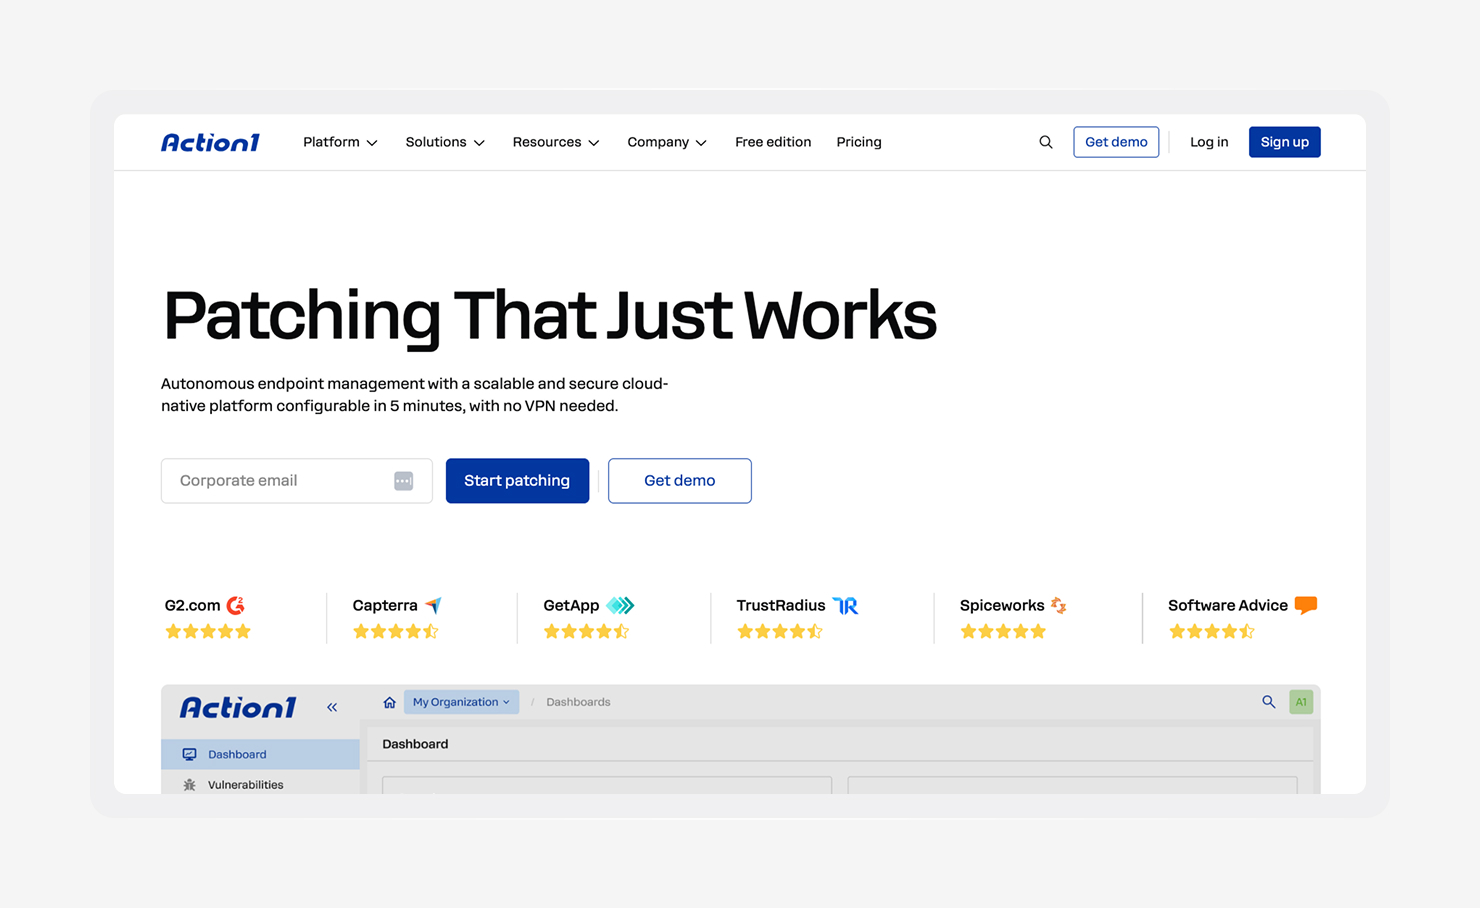
Task: Click the search magnifier in top navigation
Action: pyautogui.click(x=1045, y=142)
